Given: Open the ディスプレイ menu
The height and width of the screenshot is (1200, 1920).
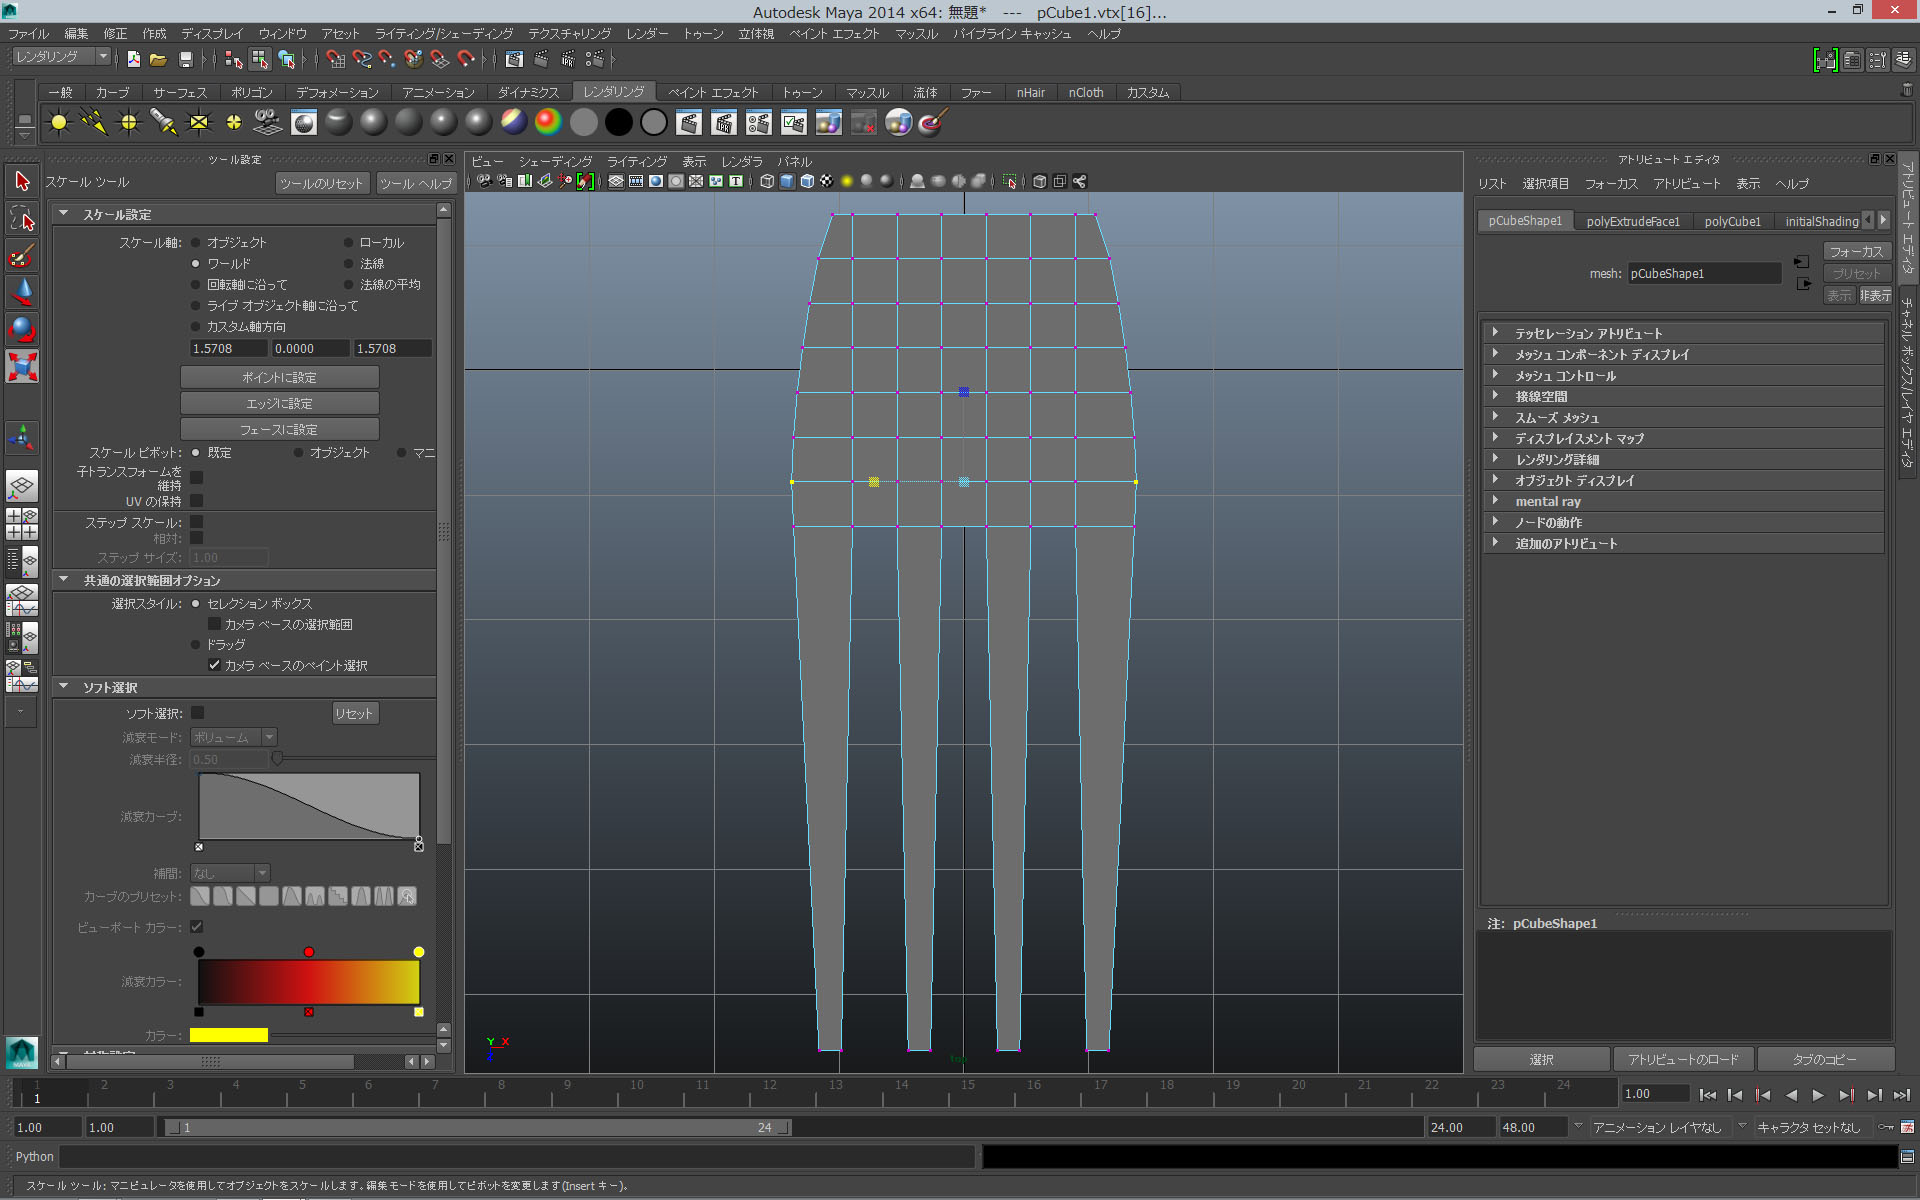Looking at the screenshot, I should (x=210, y=33).
